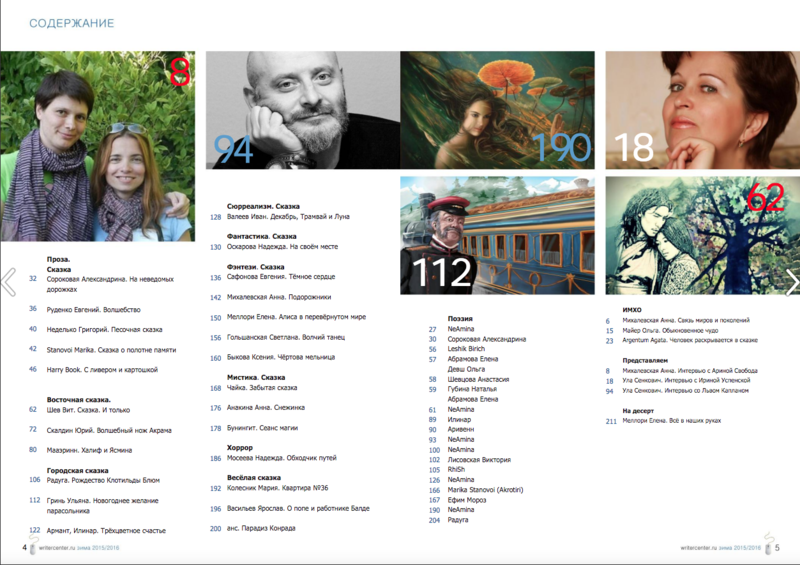Open poetry entry 'Ефим Мороз'
This screenshot has width=800, height=565.
point(467,500)
